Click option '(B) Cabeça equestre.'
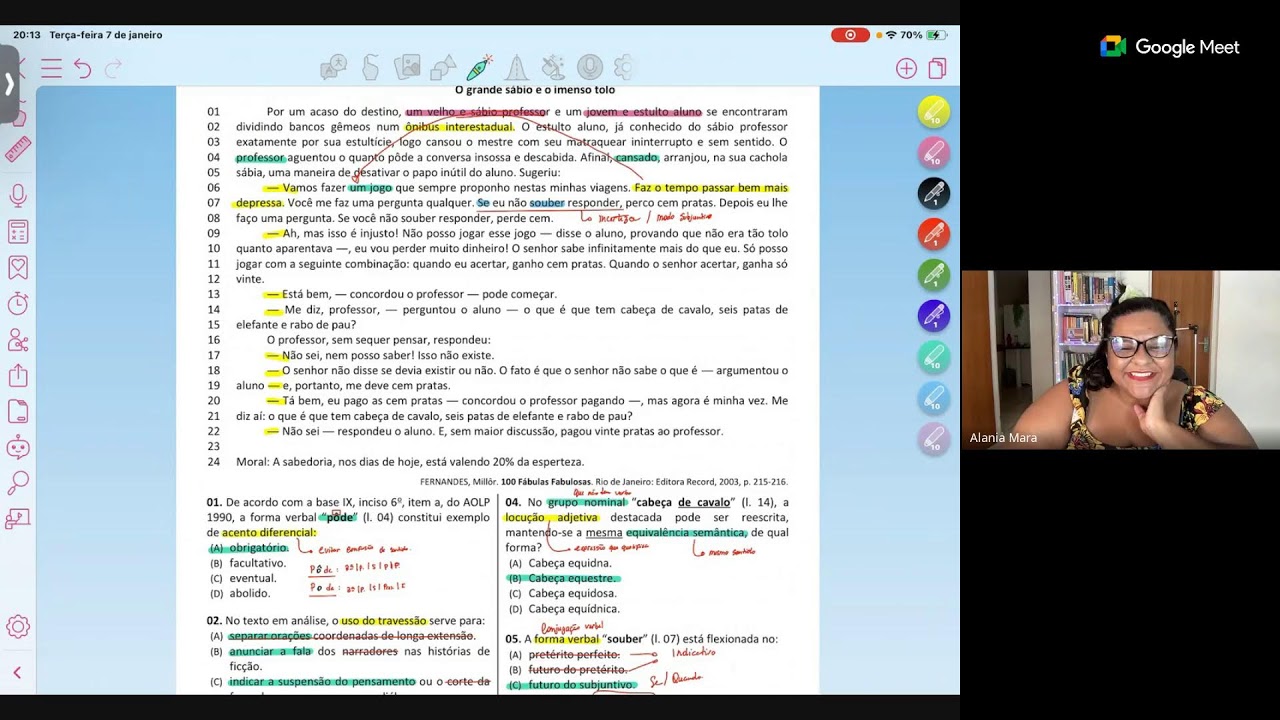 tap(563, 578)
